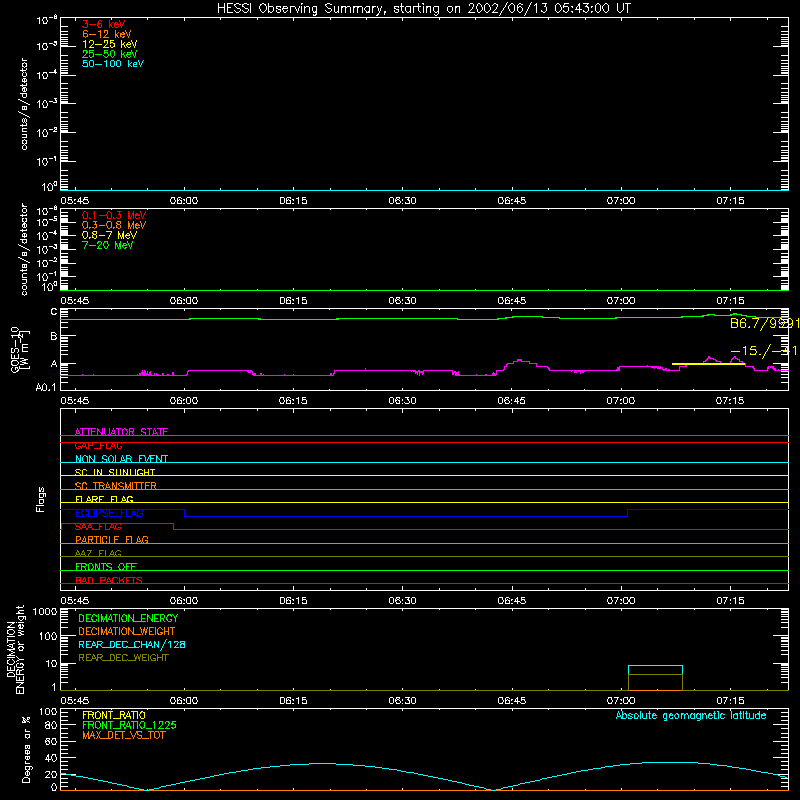Click the DECIMATION_ENERGY legend label

click(x=128, y=618)
